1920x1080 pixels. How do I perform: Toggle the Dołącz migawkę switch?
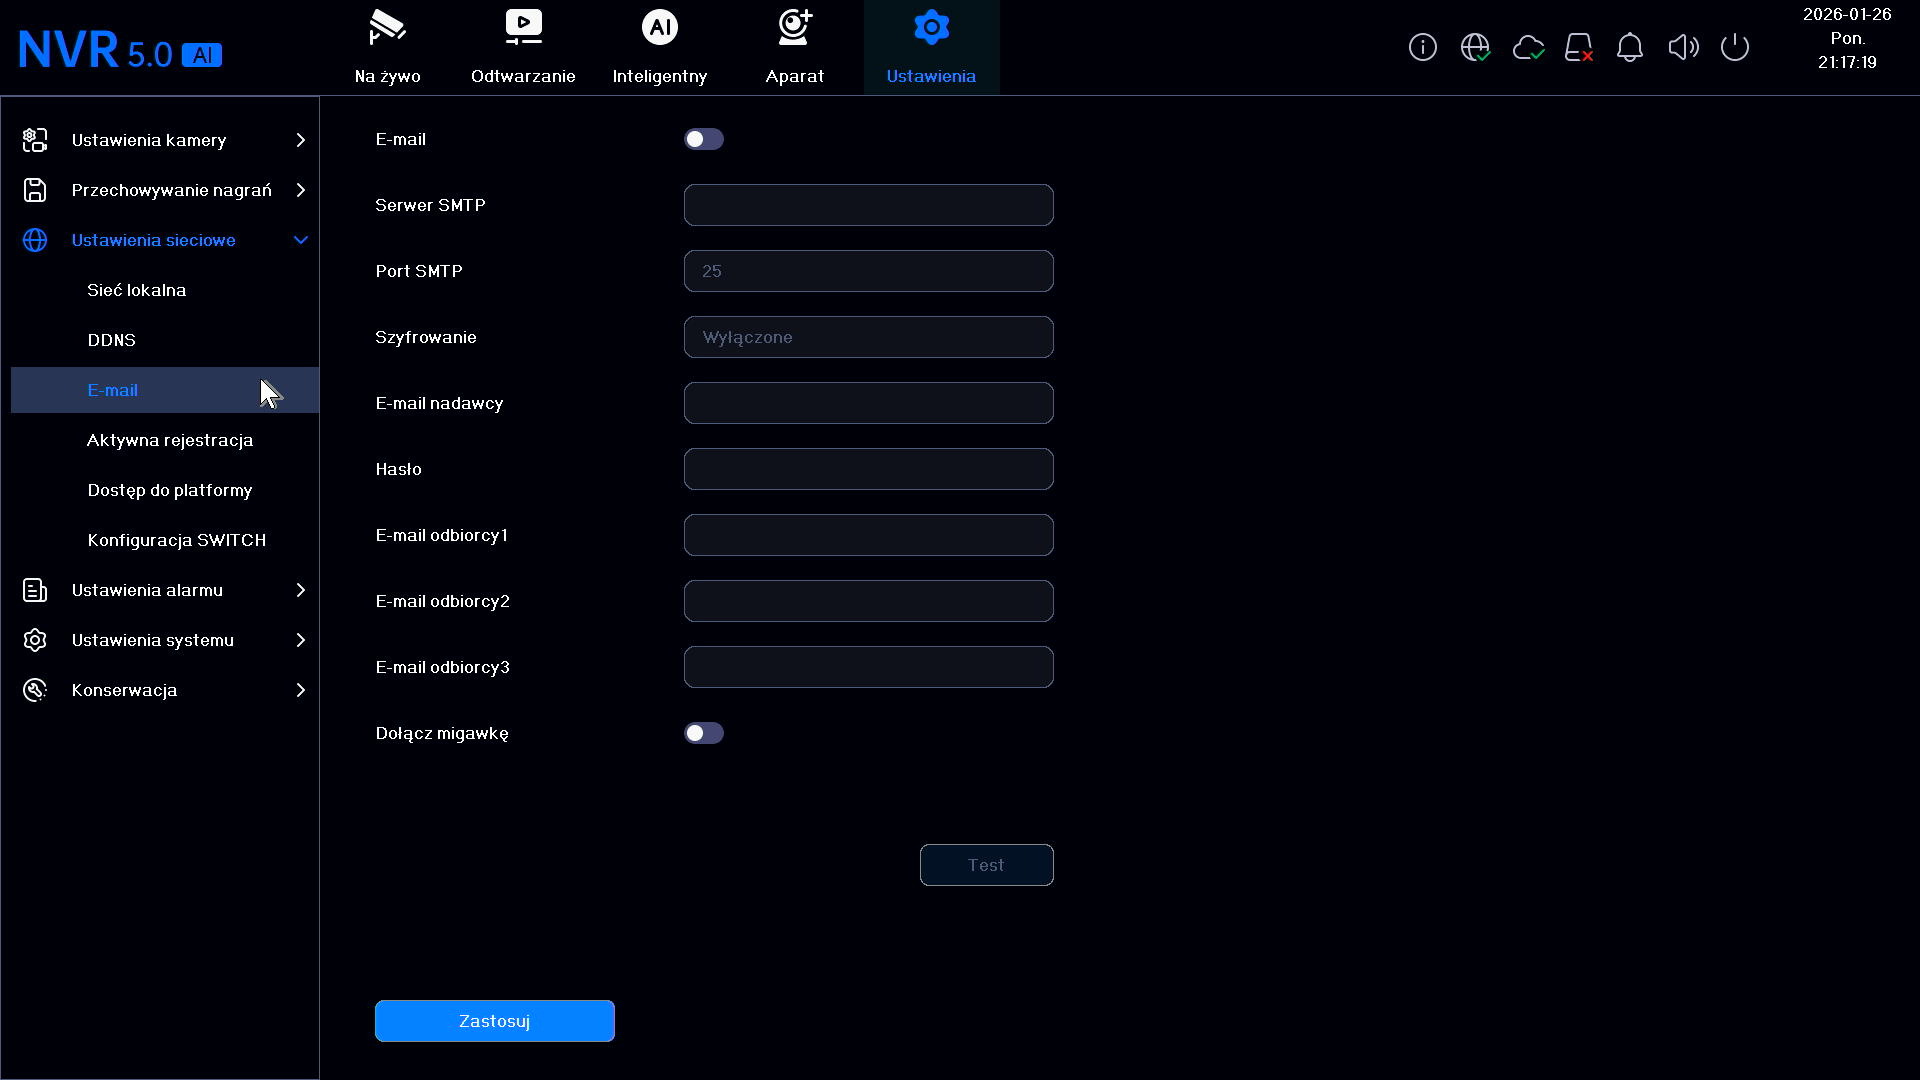point(704,733)
